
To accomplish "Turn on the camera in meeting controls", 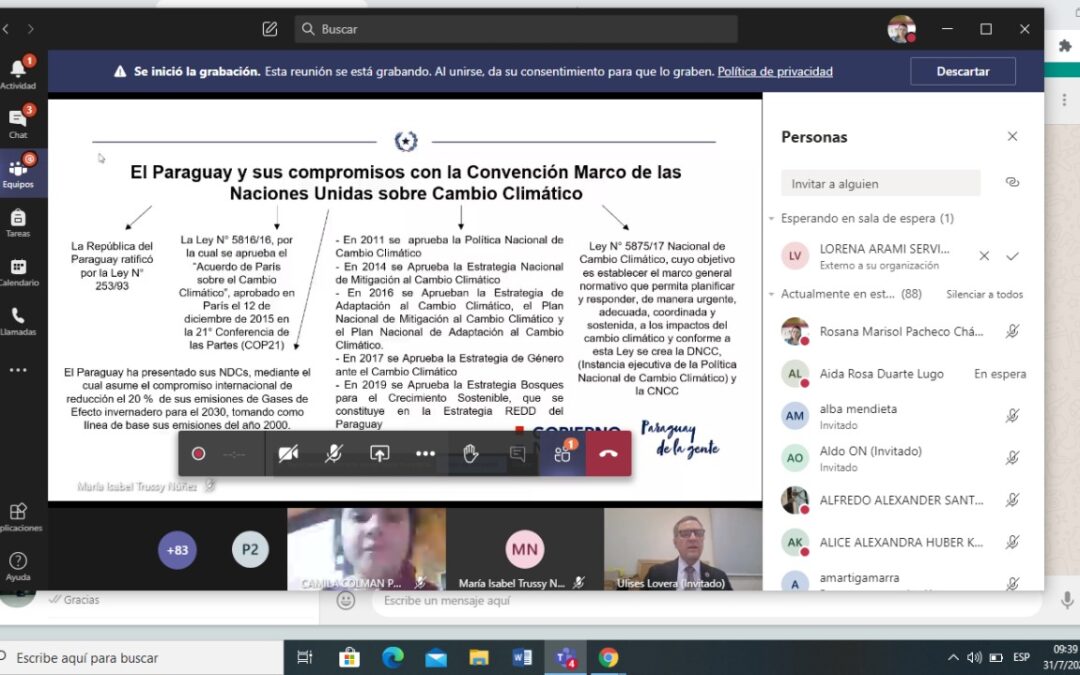I will (288, 453).
